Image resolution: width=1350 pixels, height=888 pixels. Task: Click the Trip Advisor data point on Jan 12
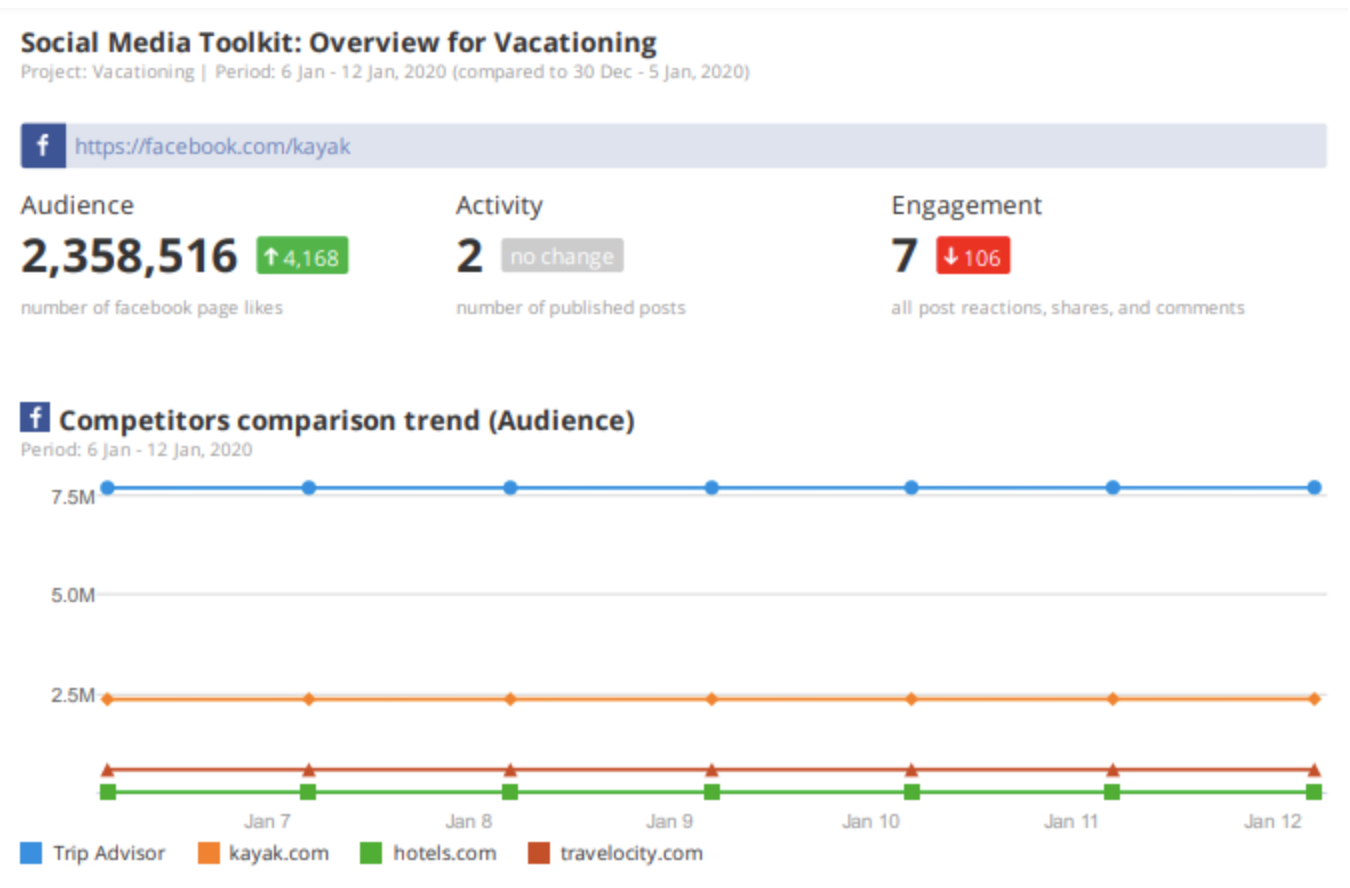[x=1314, y=488]
